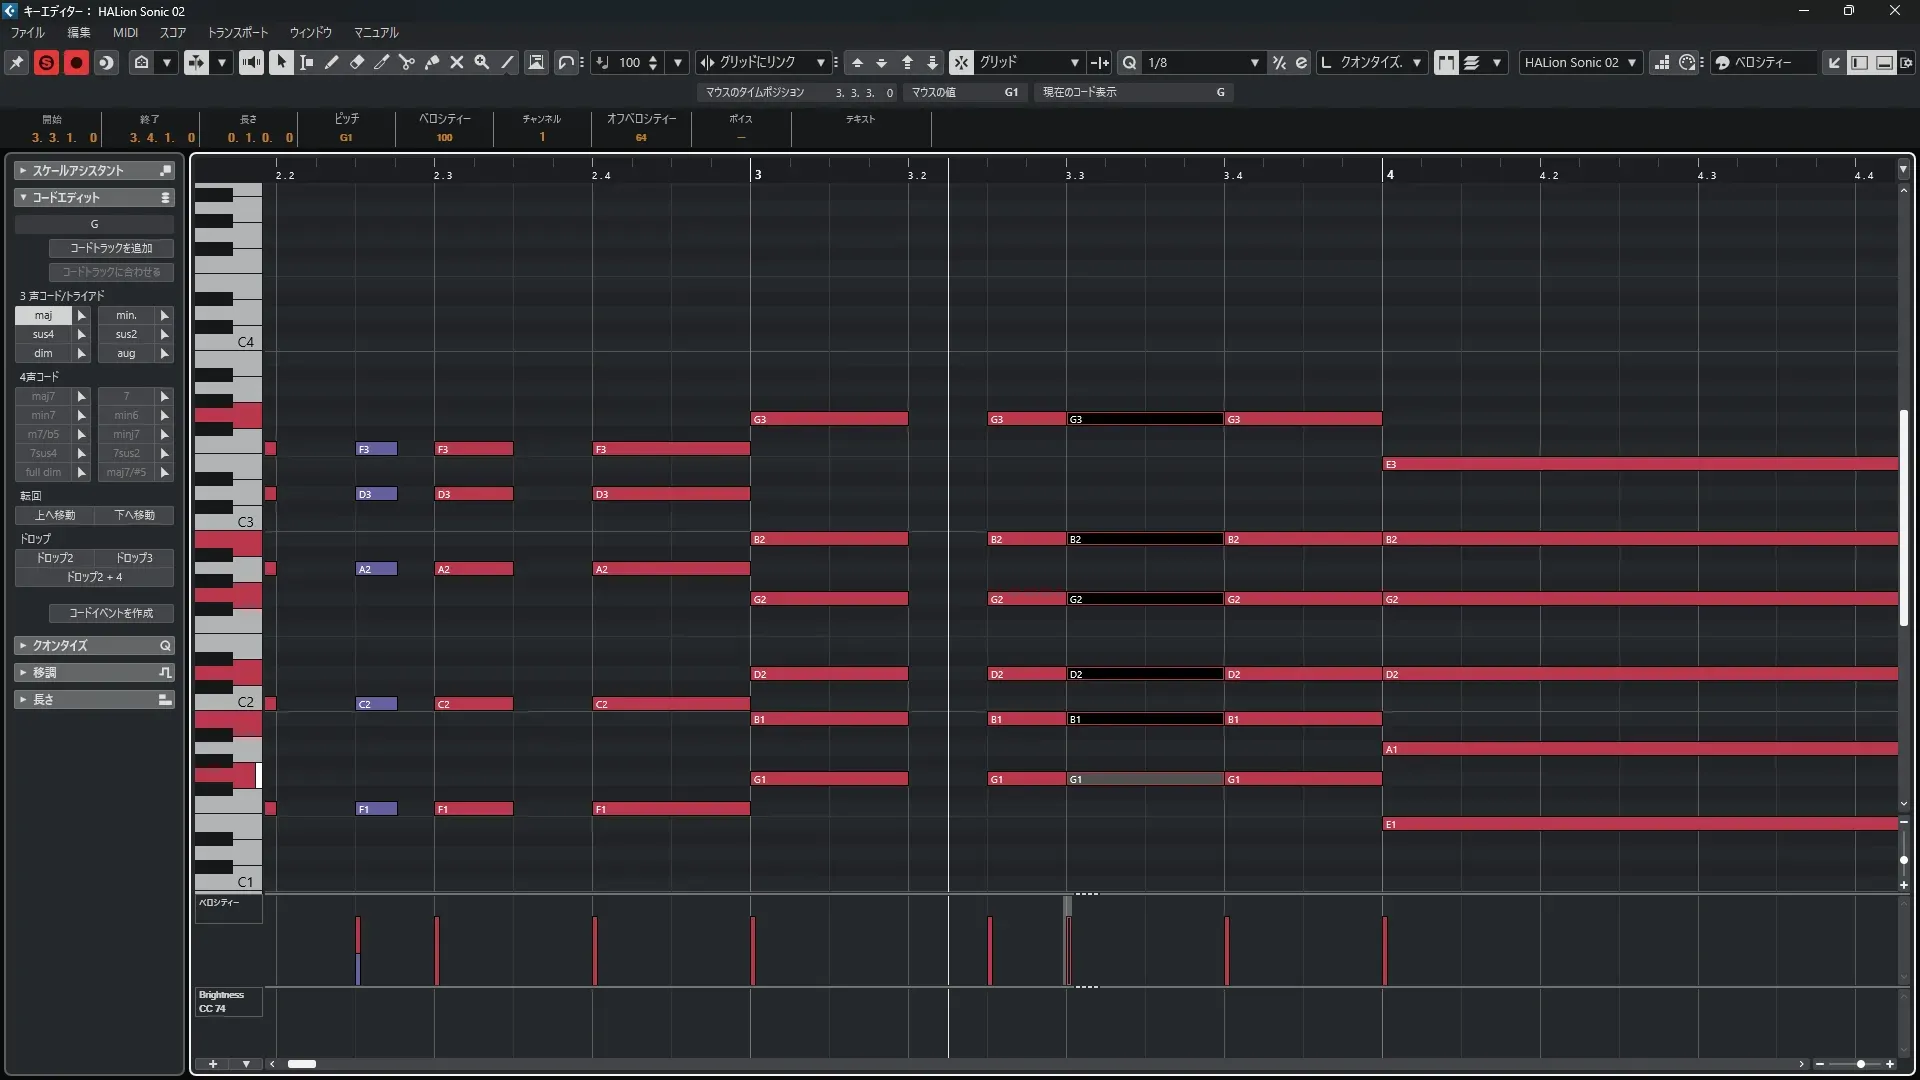Click the コードイベントを作成 button
The image size is (1920, 1080).
tap(111, 613)
